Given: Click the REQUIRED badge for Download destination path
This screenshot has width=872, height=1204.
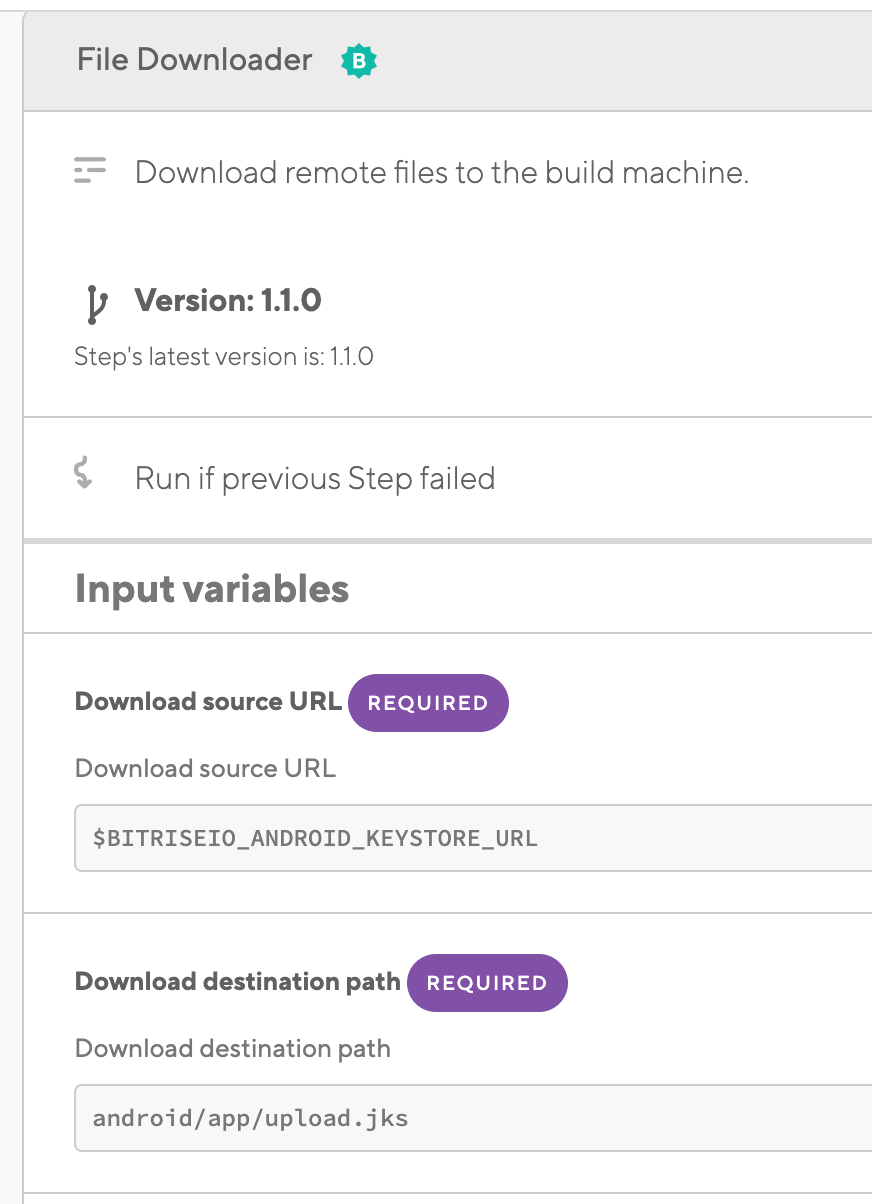Looking at the screenshot, I should 487,982.
